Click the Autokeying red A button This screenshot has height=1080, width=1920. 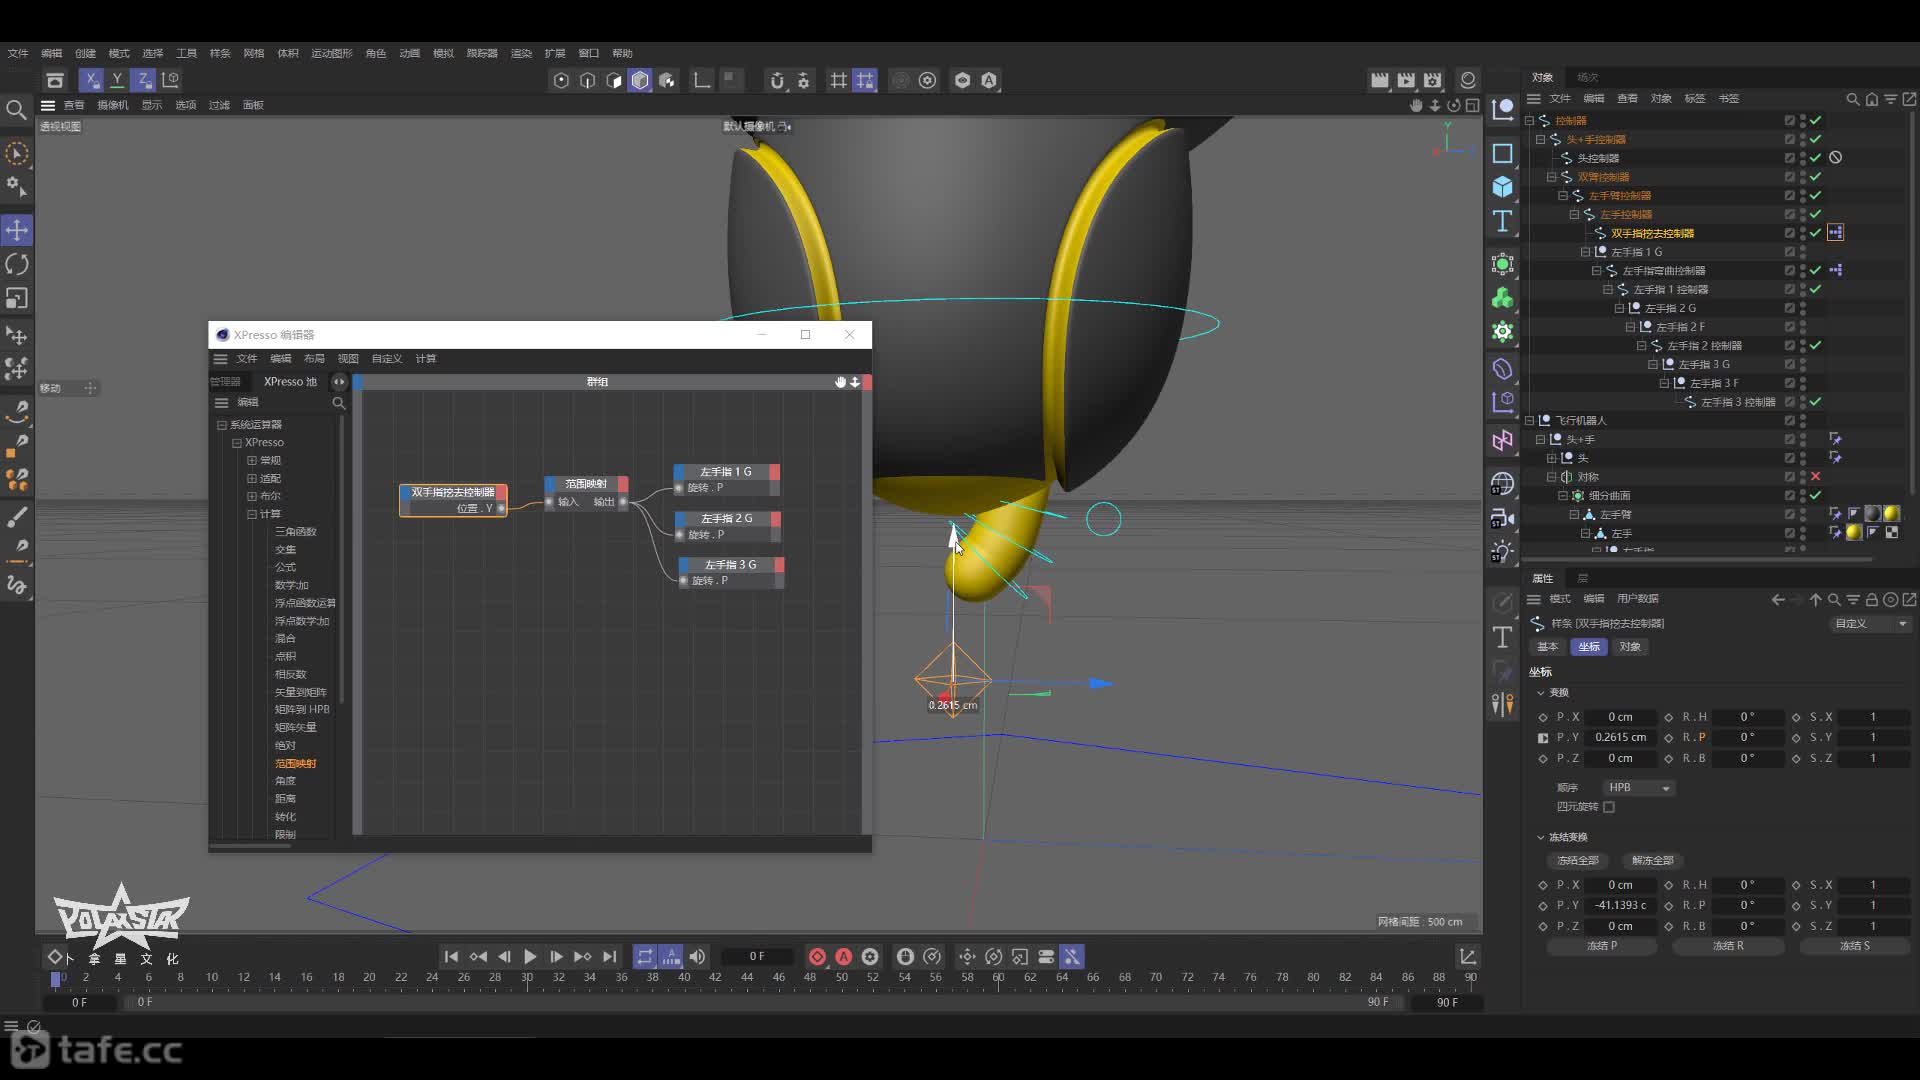pyautogui.click(x=844, y=957)
